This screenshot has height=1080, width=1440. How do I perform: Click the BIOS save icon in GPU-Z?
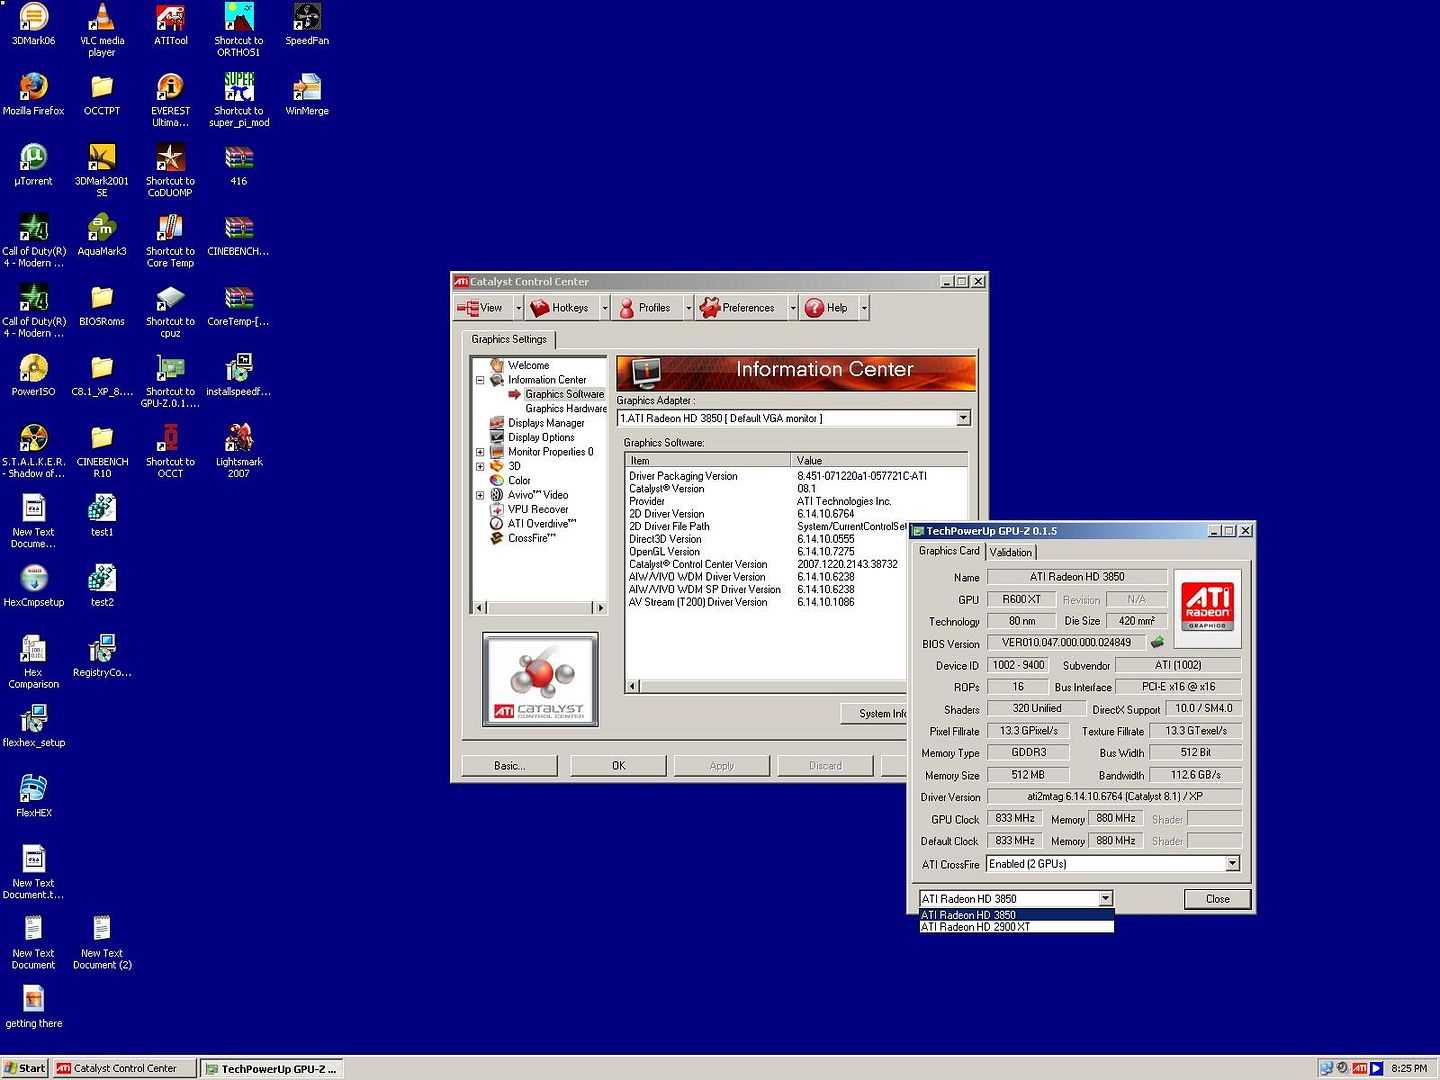click(x=1158, y=642)
